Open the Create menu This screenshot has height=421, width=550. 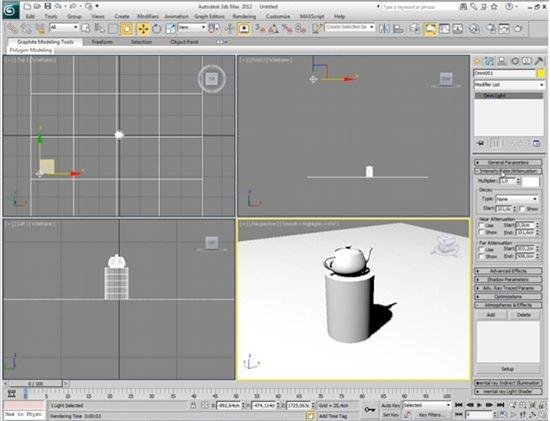[x=122, y=16]
